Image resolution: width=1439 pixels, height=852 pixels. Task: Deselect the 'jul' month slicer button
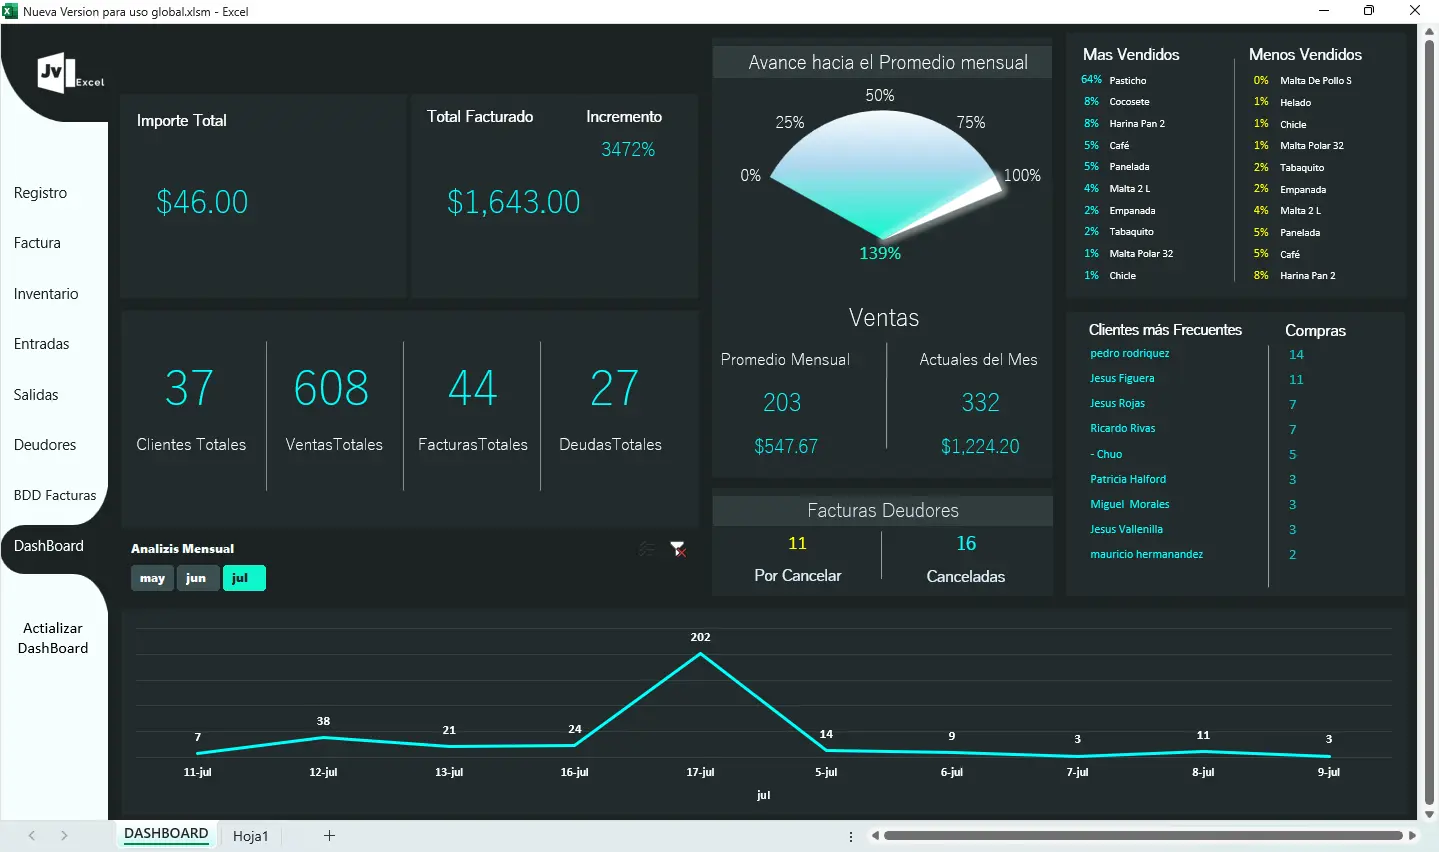[243, 578]
